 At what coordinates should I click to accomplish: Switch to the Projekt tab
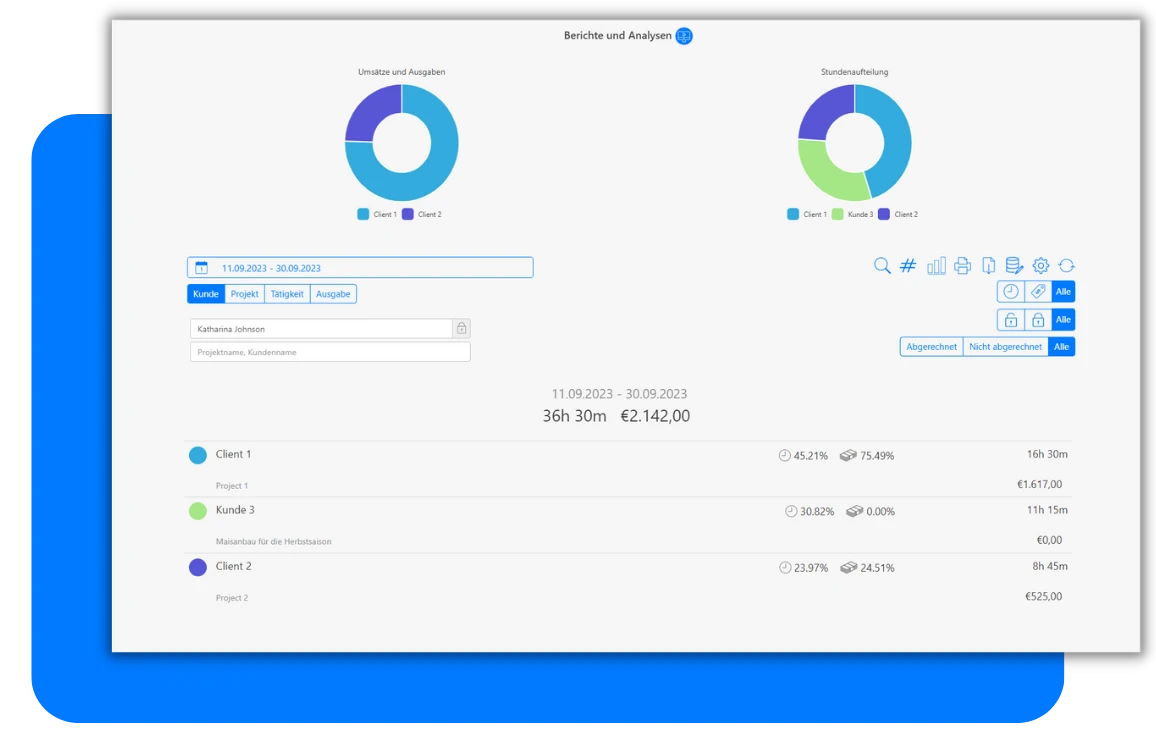245,294
